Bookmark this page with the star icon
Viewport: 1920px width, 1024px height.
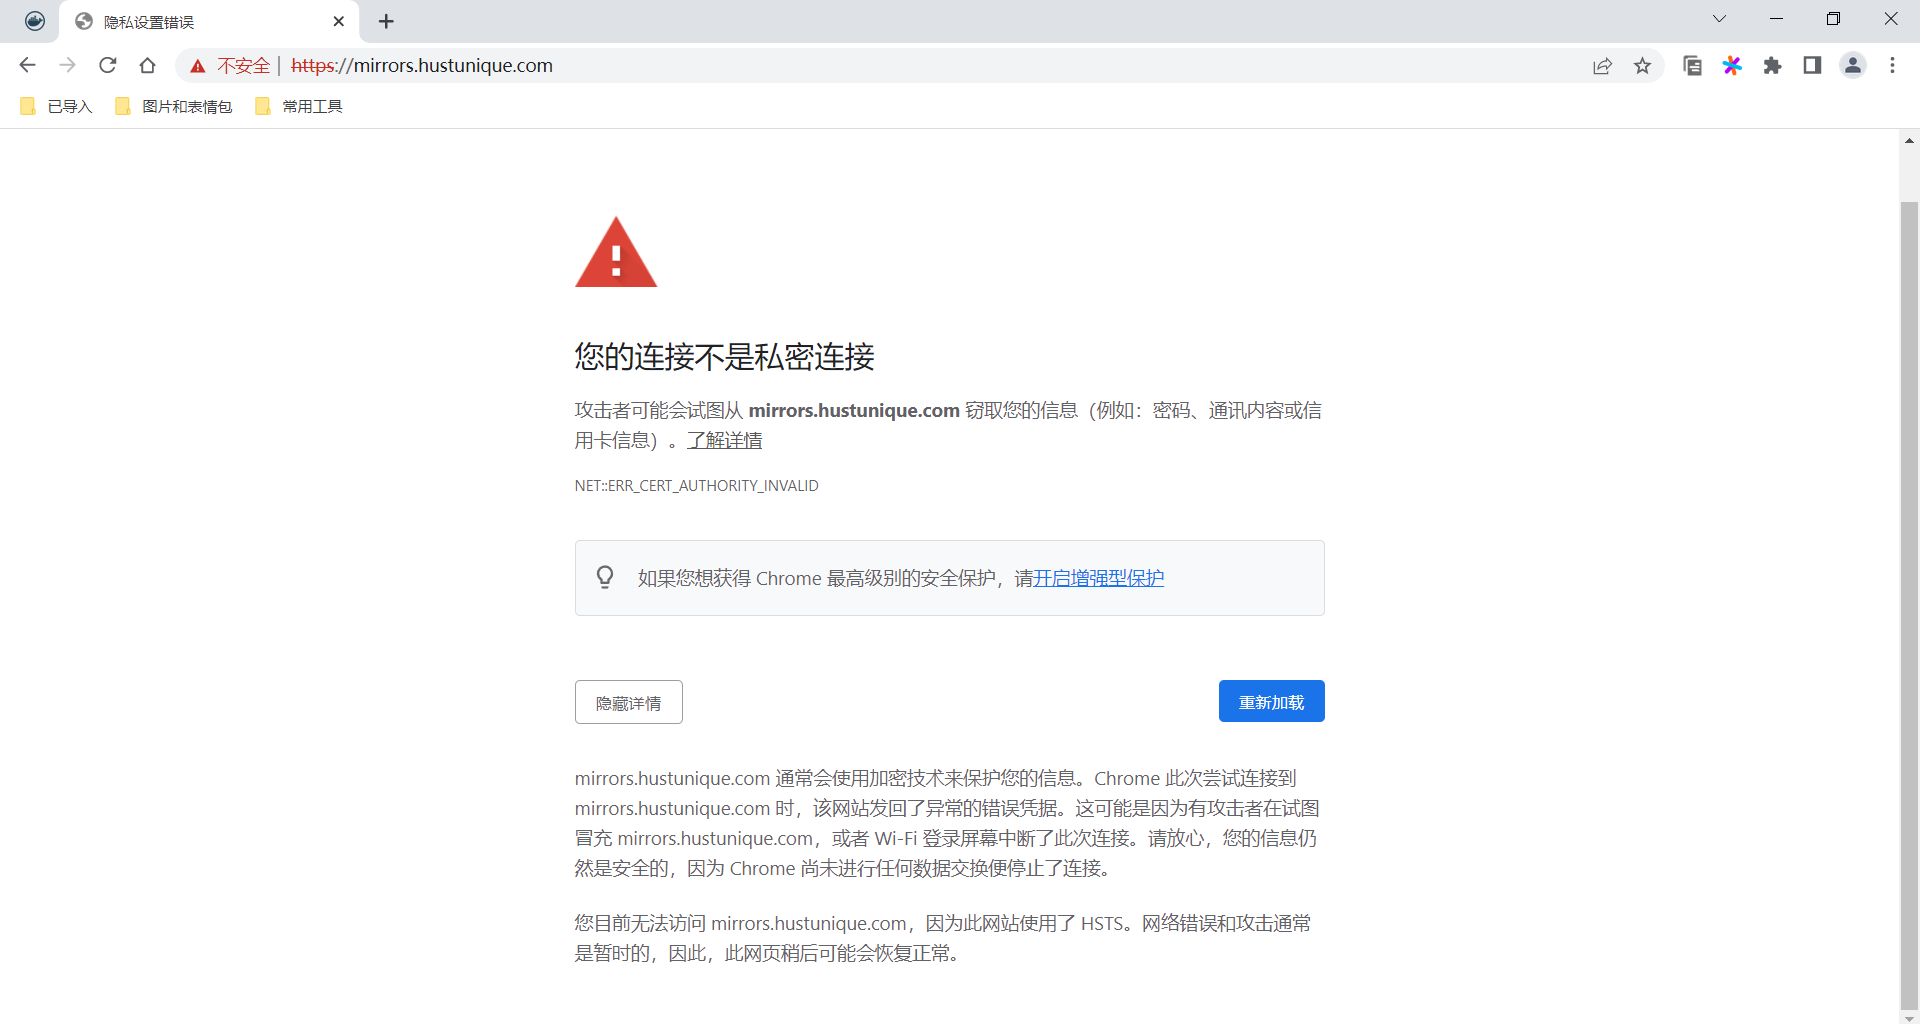click(x=1642, y=65)
